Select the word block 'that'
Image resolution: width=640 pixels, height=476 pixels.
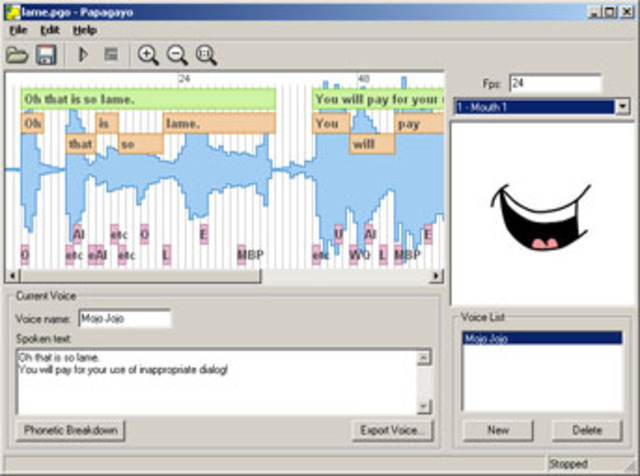[80, 144]
